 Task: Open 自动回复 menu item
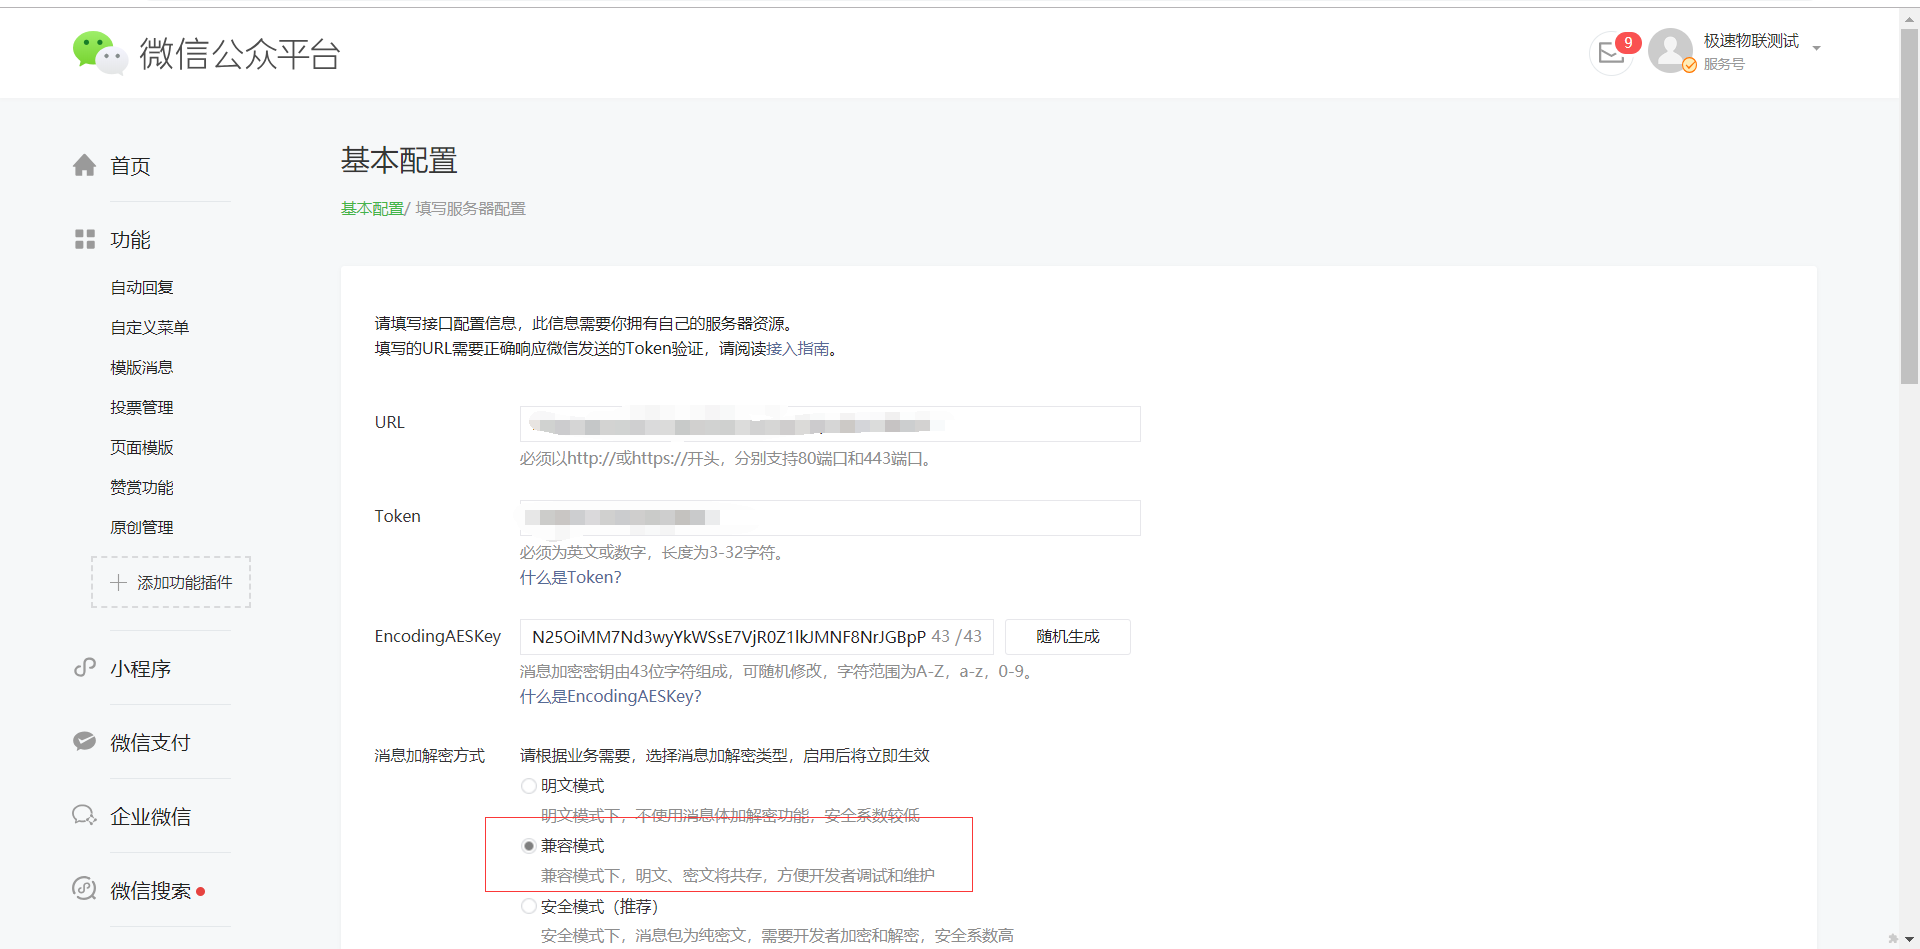click(x=142, y=287)
